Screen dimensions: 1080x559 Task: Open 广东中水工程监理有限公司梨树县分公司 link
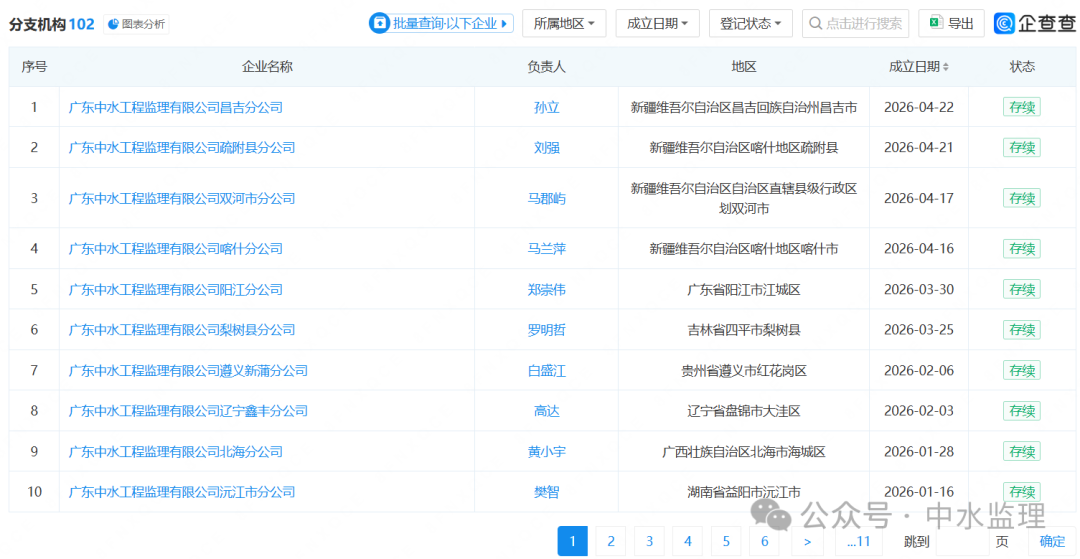coord(182,330)
